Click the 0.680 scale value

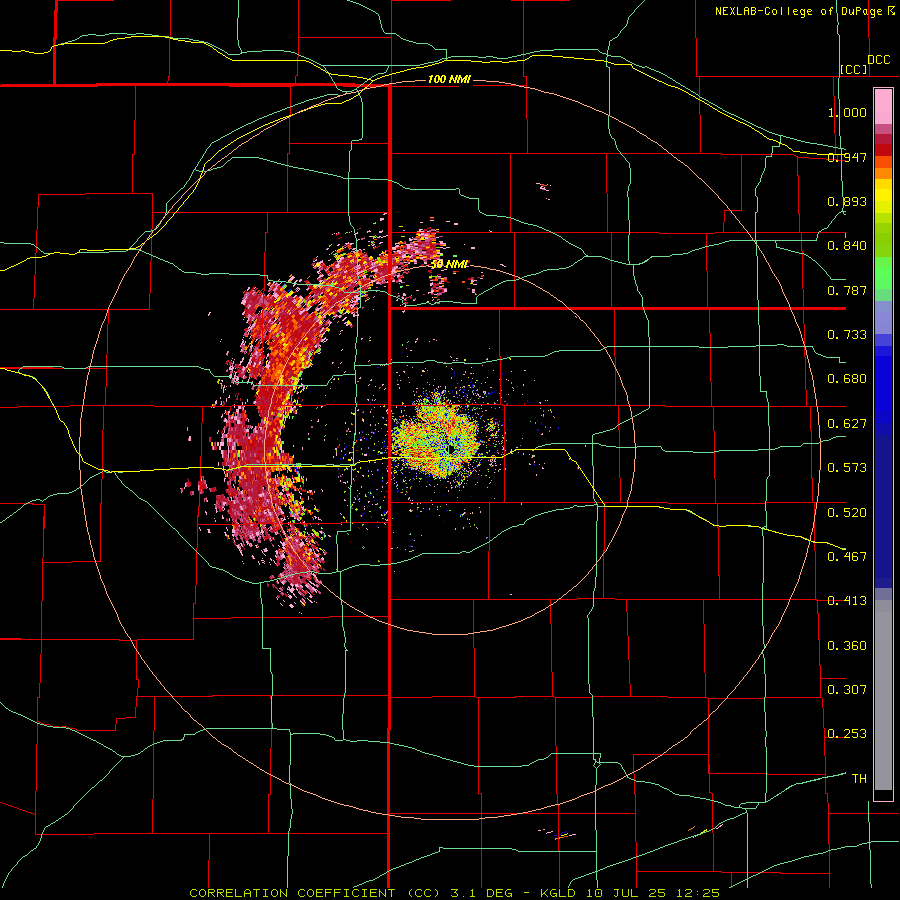pyautogui.click(x=847, y=379)
